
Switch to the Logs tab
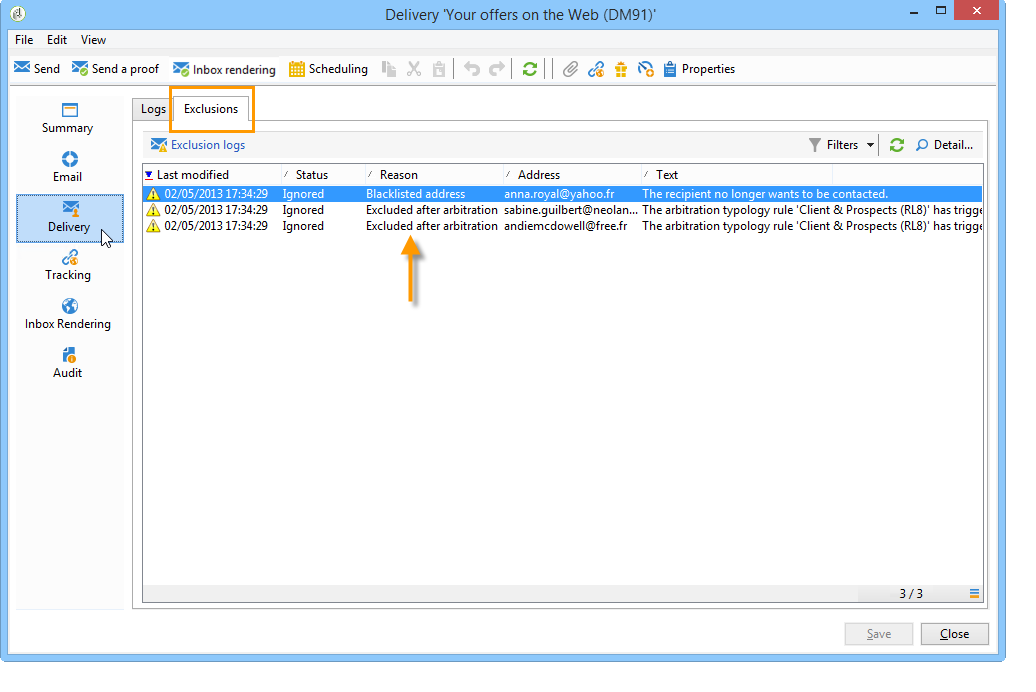click(x=153, y=109)
